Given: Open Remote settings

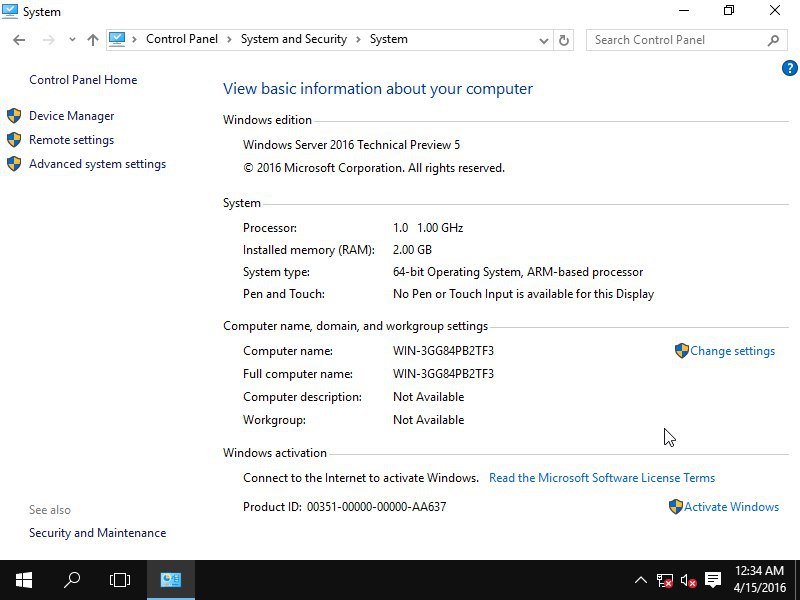Looking at the screenshot, I should (71, 140).
